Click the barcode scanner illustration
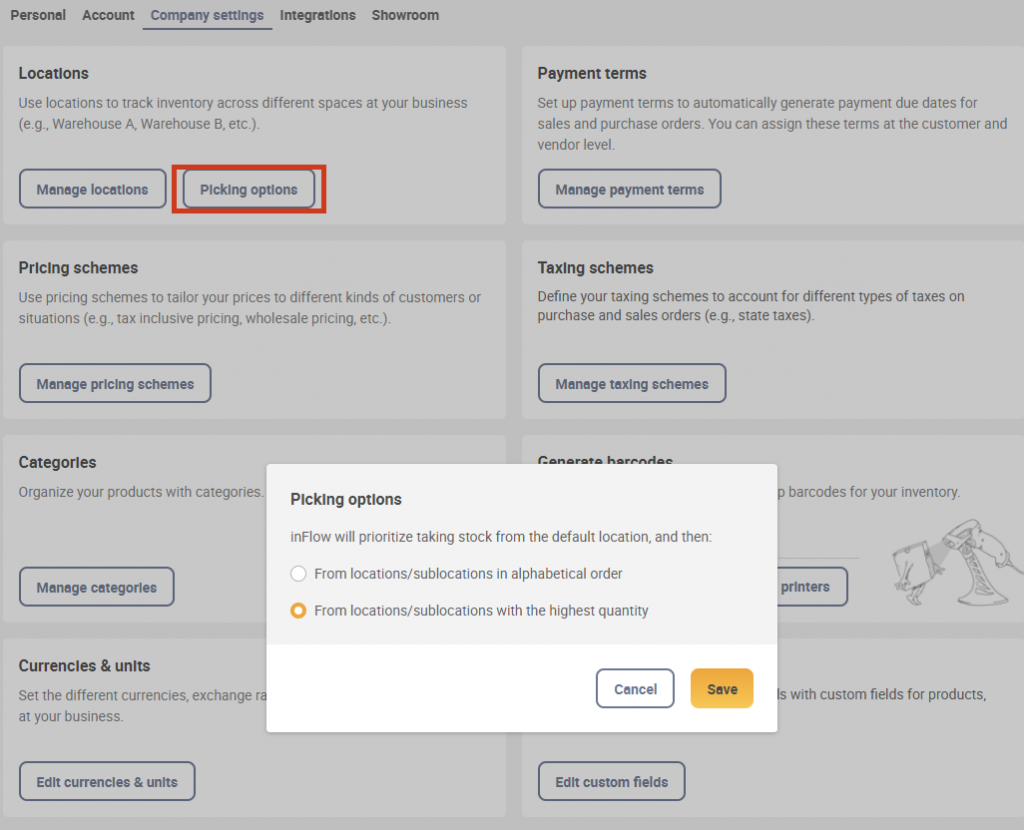1024x830 pixels. [957, 563]
